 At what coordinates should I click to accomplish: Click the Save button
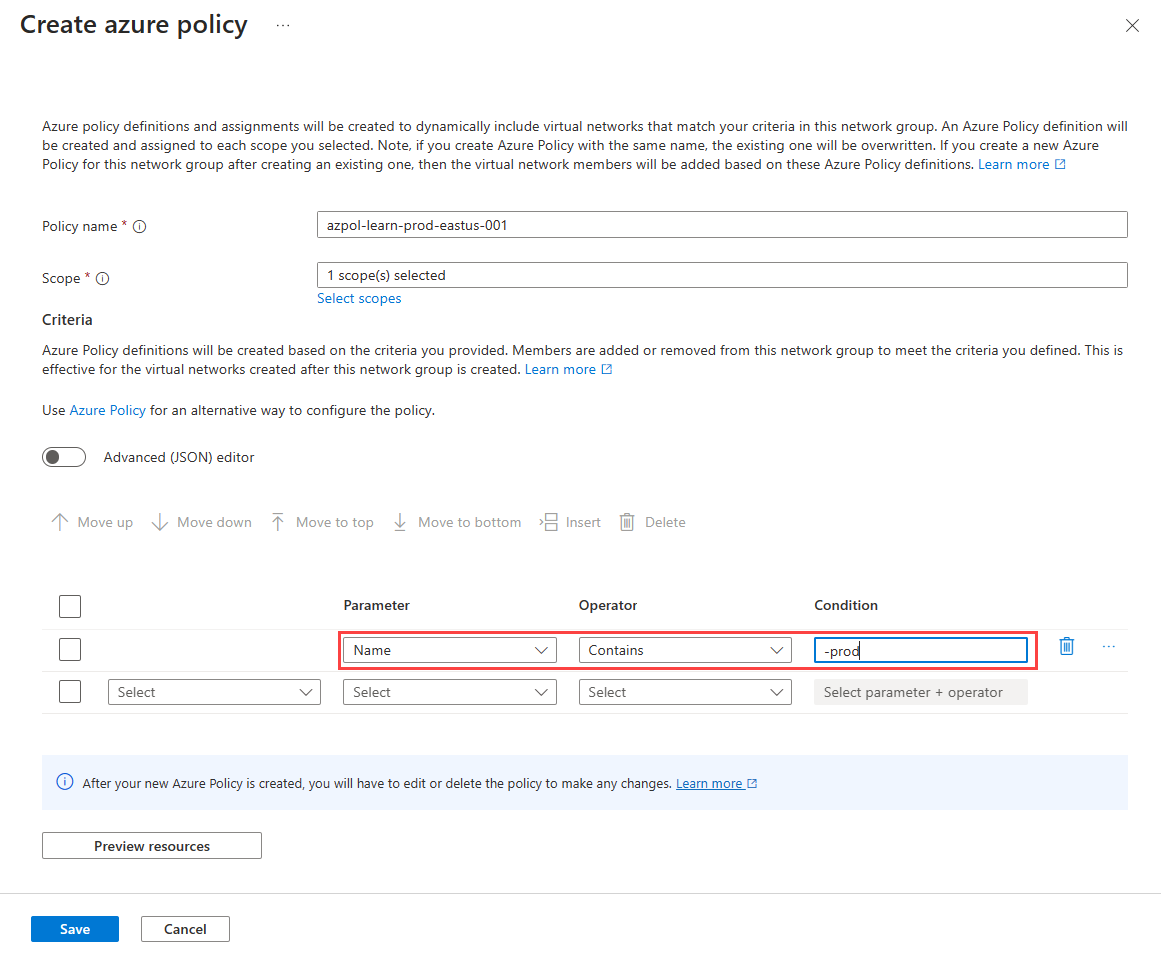75,929
